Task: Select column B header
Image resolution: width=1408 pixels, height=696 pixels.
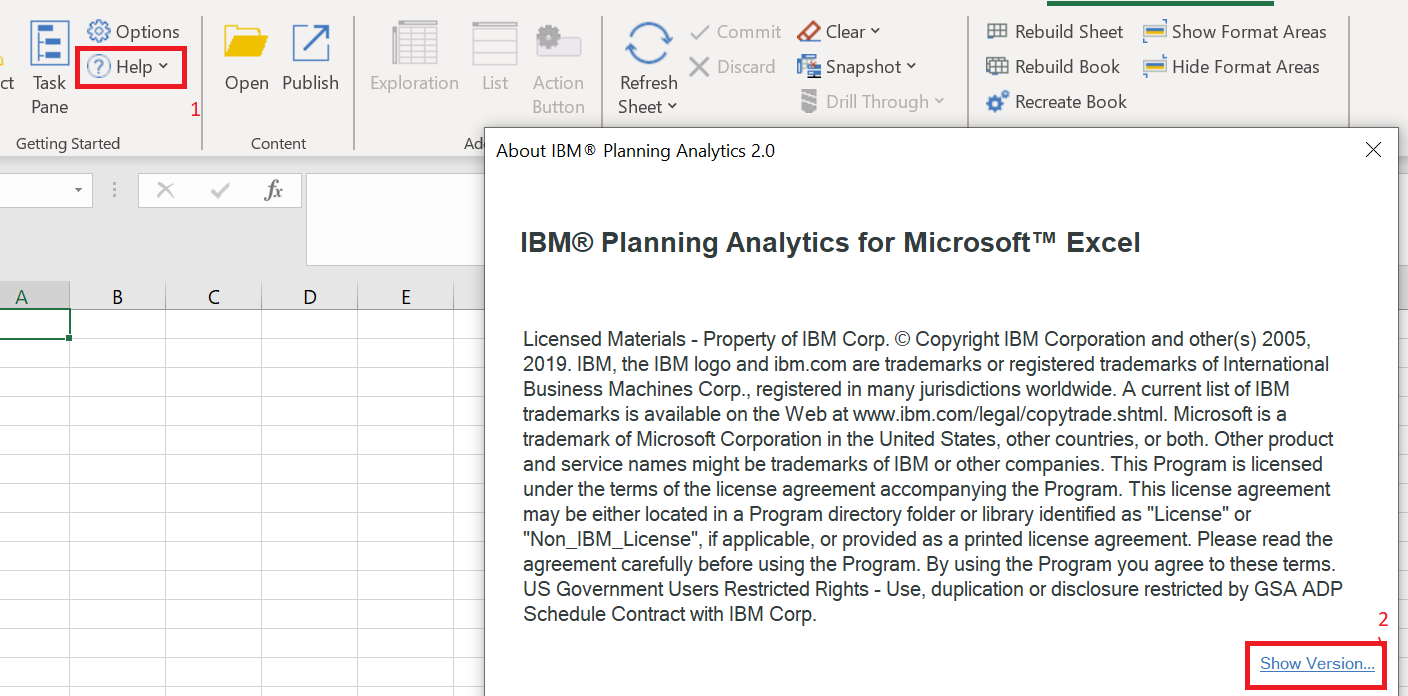Action: coord(118,297)
